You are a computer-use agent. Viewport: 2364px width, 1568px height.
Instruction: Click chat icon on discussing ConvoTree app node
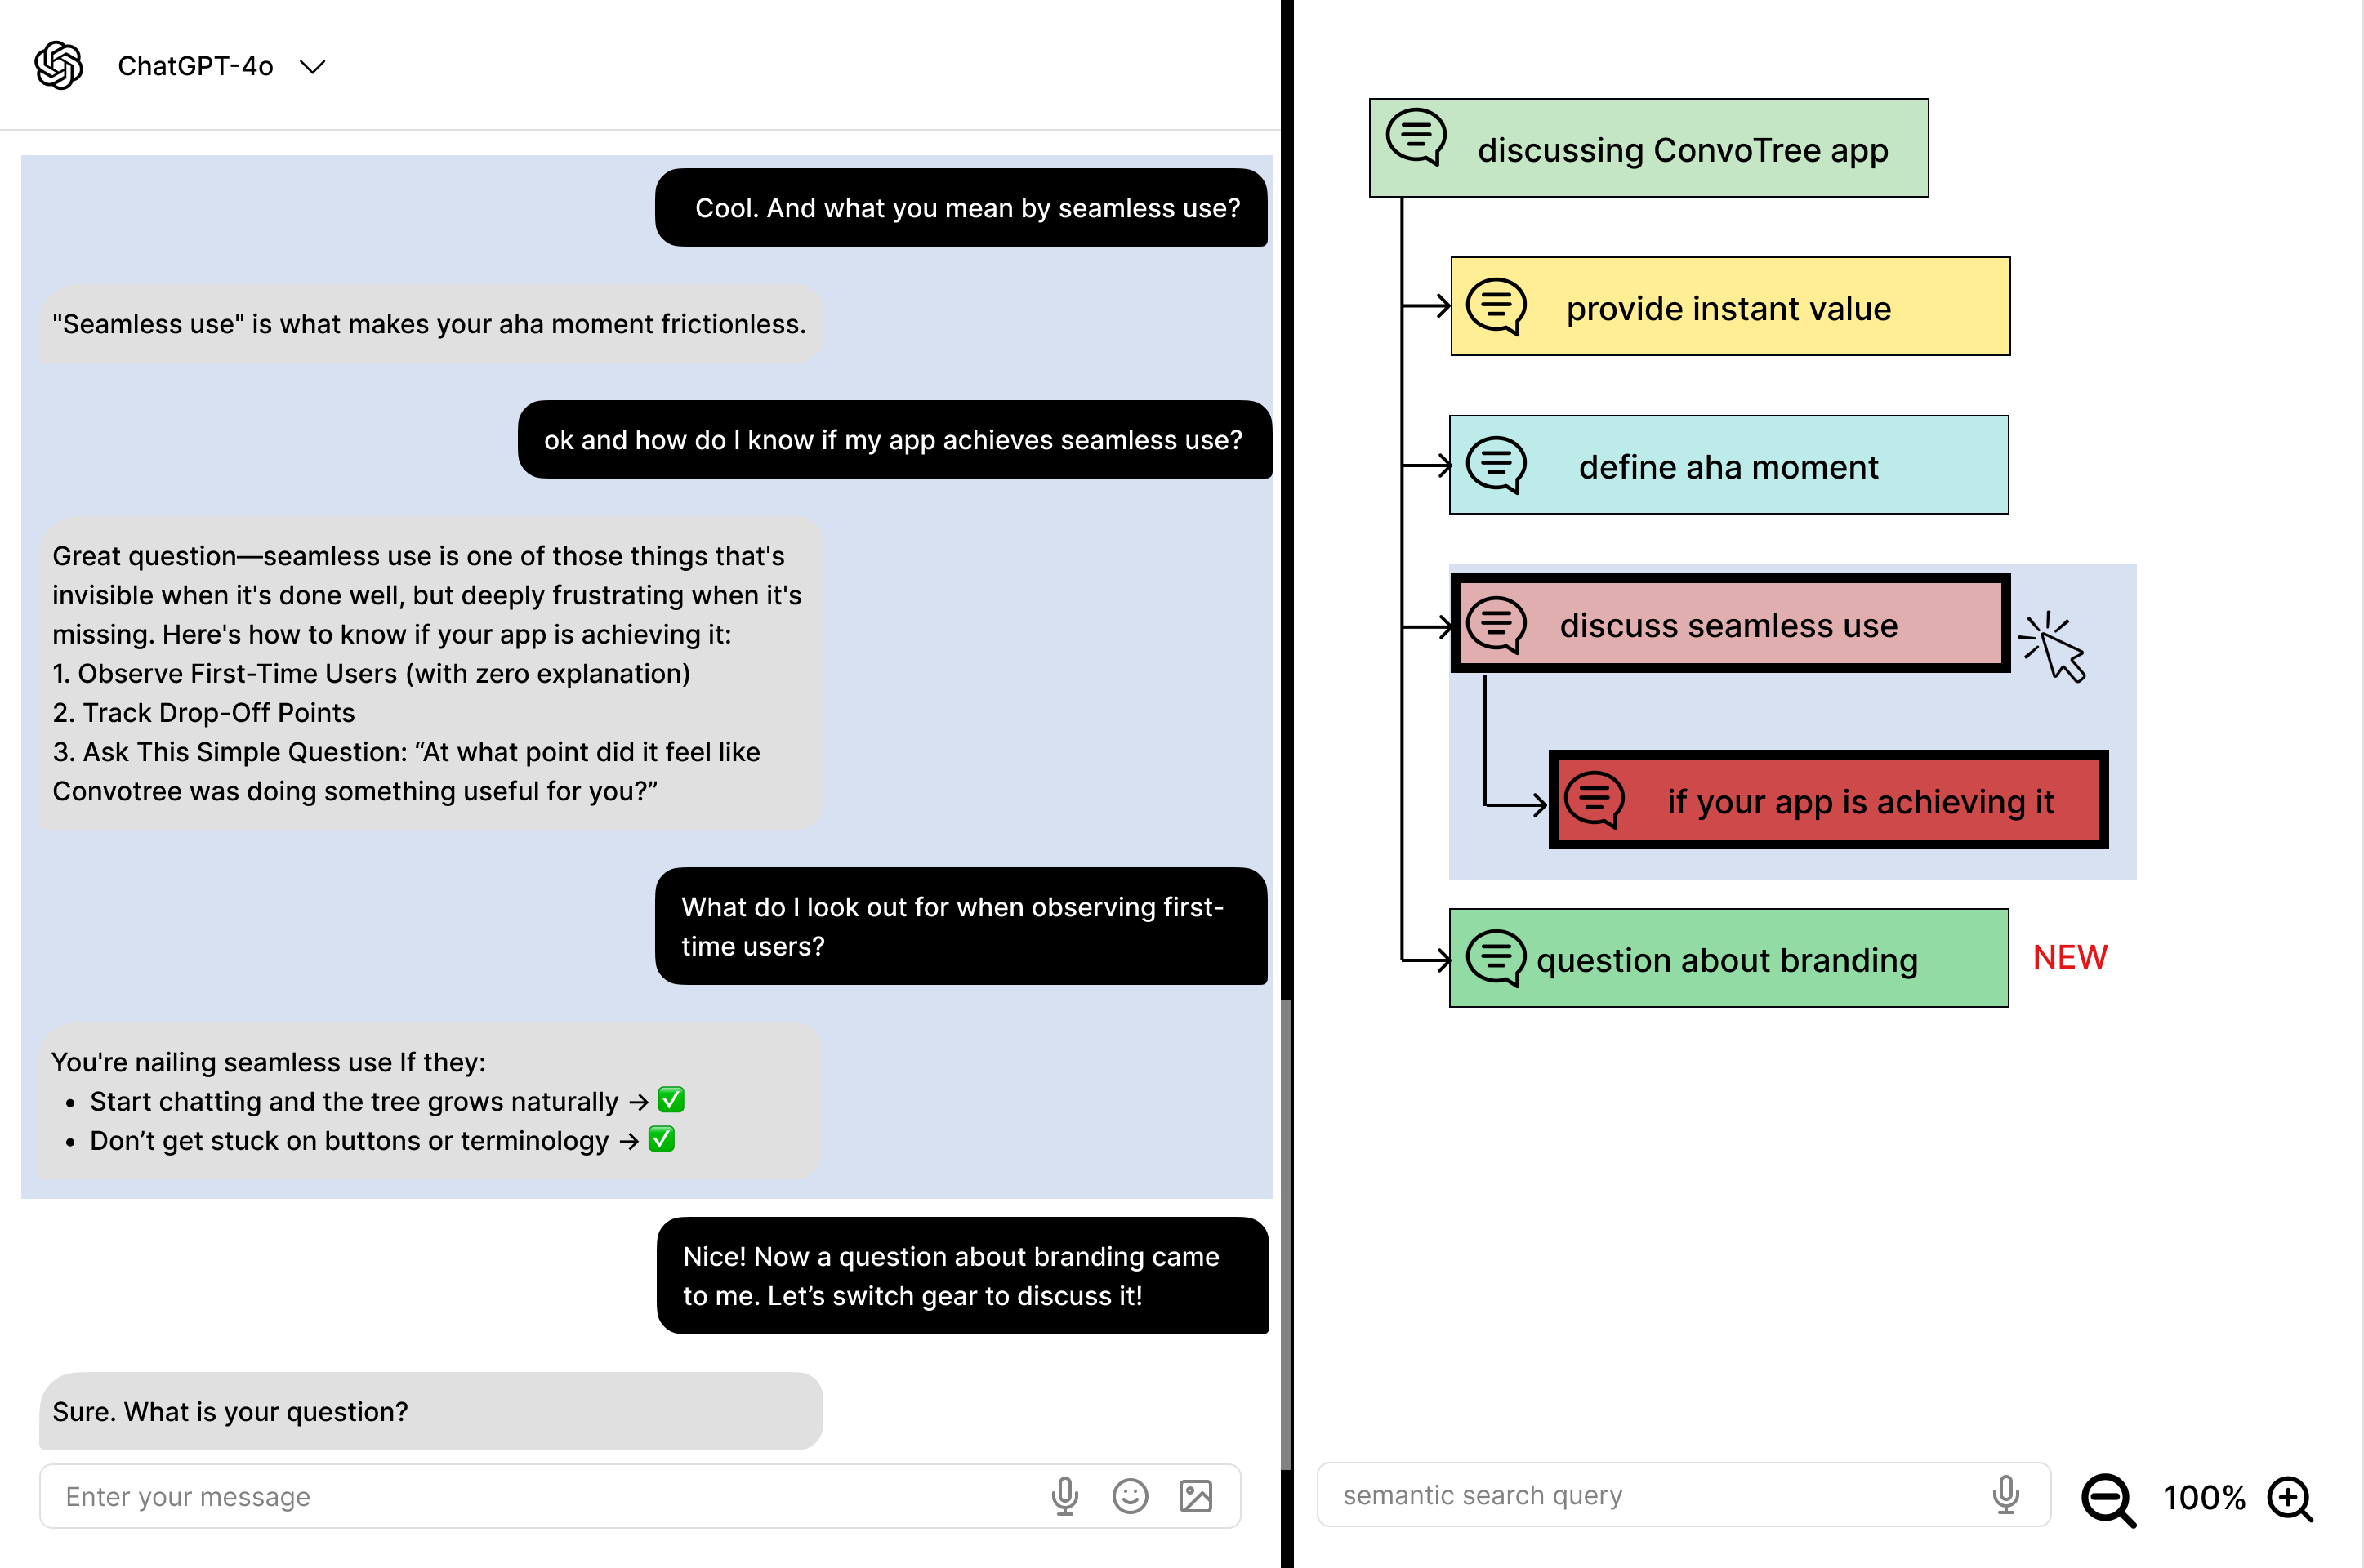click(1416, 136)
